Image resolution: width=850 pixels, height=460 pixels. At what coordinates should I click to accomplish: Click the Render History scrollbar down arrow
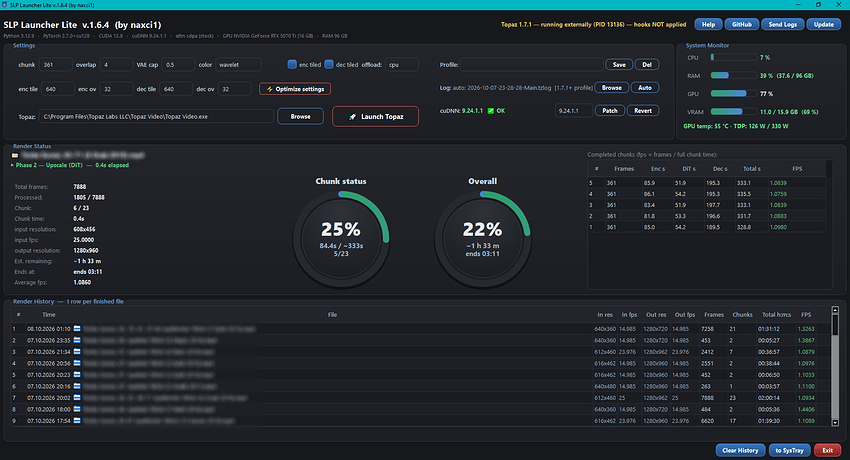coord(835,423)
